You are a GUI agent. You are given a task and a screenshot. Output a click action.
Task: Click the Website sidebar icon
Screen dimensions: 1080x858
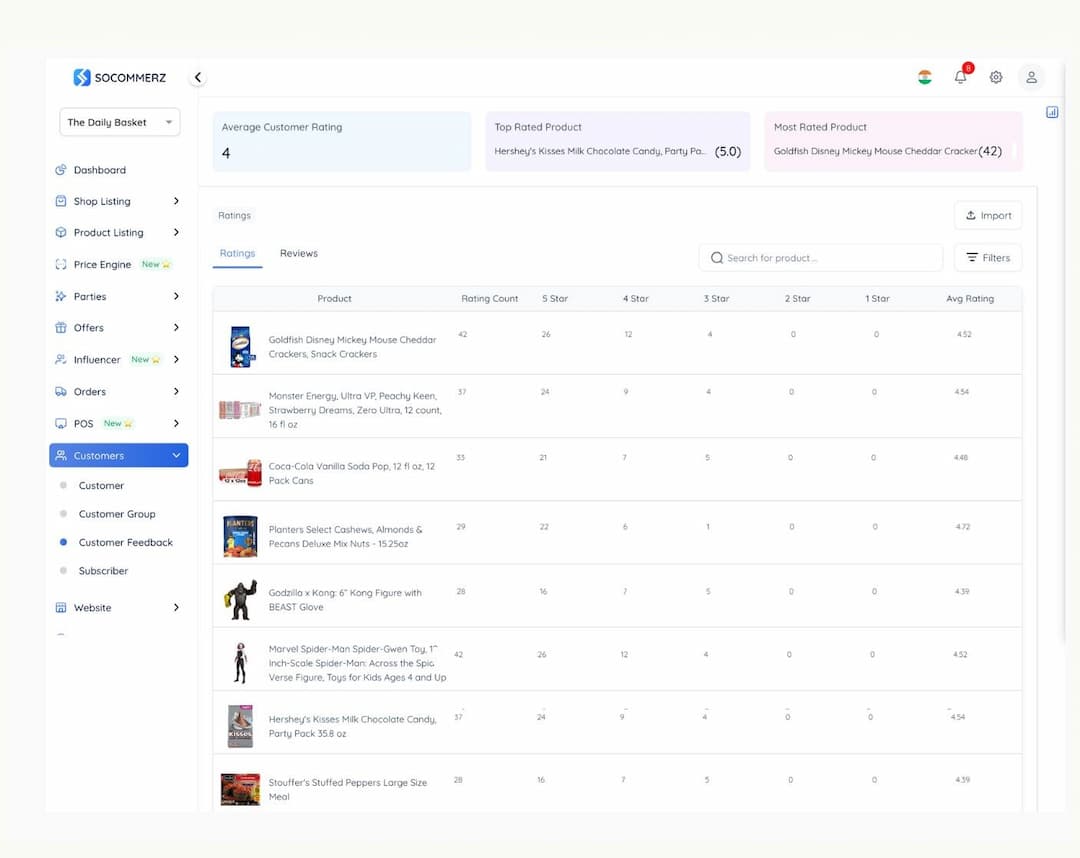(61, 607)
